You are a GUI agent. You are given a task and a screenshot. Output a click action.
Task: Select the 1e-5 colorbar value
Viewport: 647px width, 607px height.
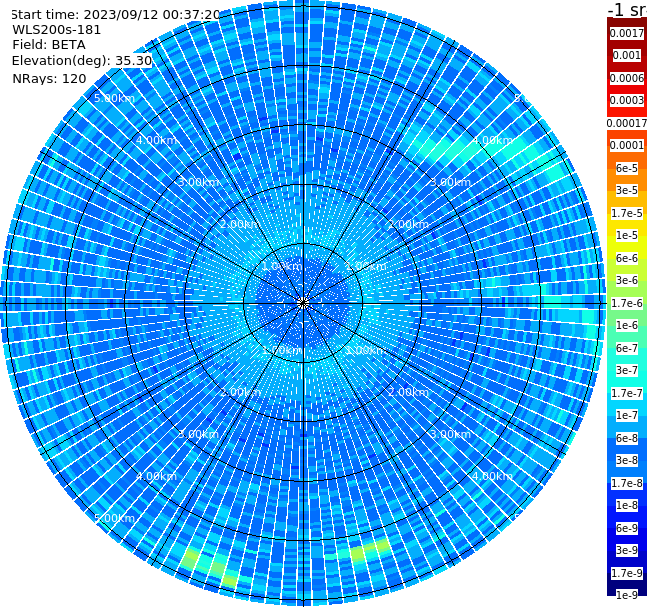point(627,235)
